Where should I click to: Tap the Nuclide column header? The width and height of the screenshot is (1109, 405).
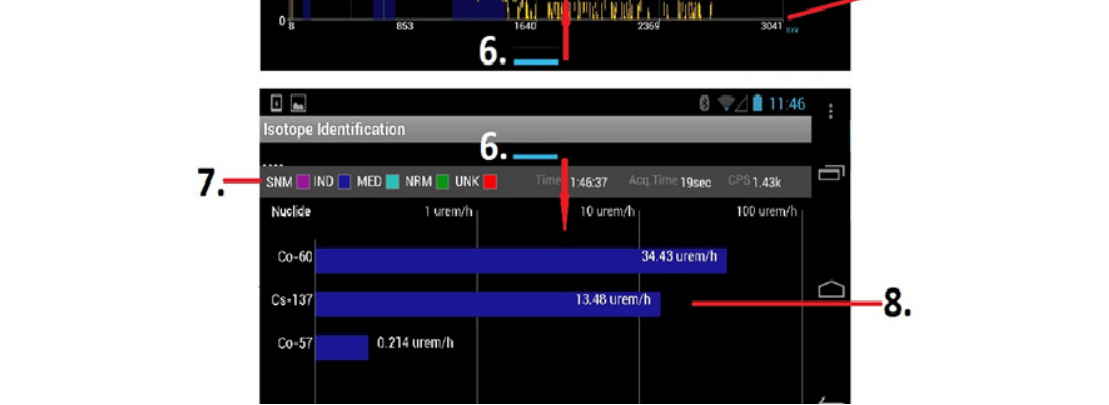(x=291, y=211)
